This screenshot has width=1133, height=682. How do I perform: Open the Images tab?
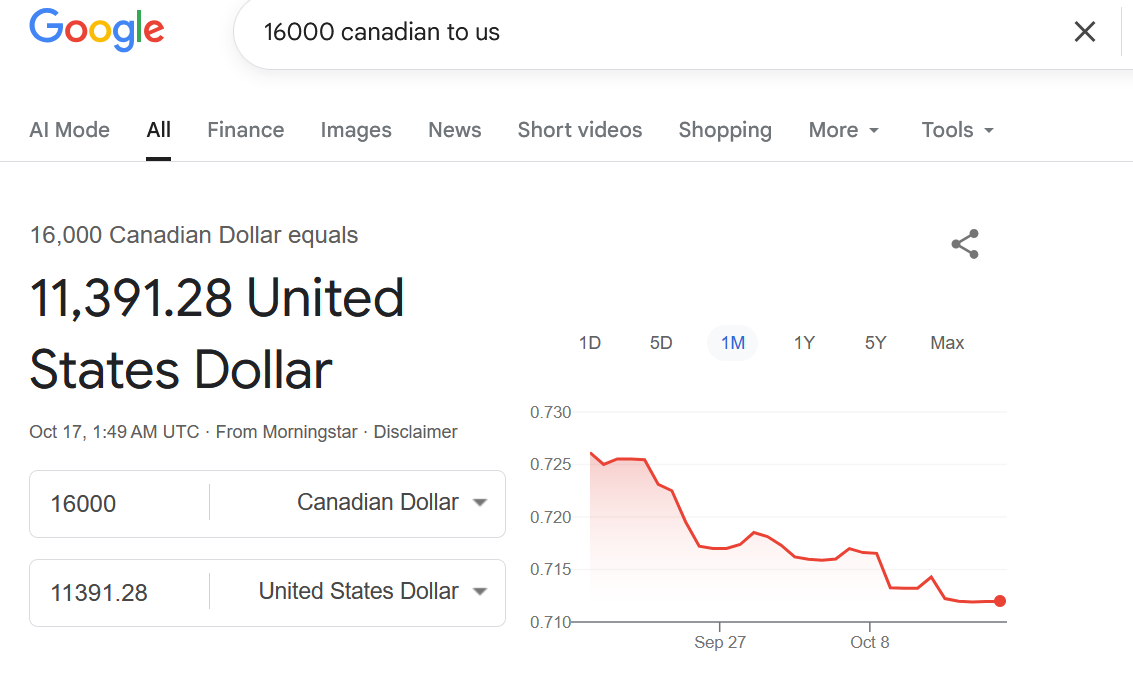(x=356, y=130)
